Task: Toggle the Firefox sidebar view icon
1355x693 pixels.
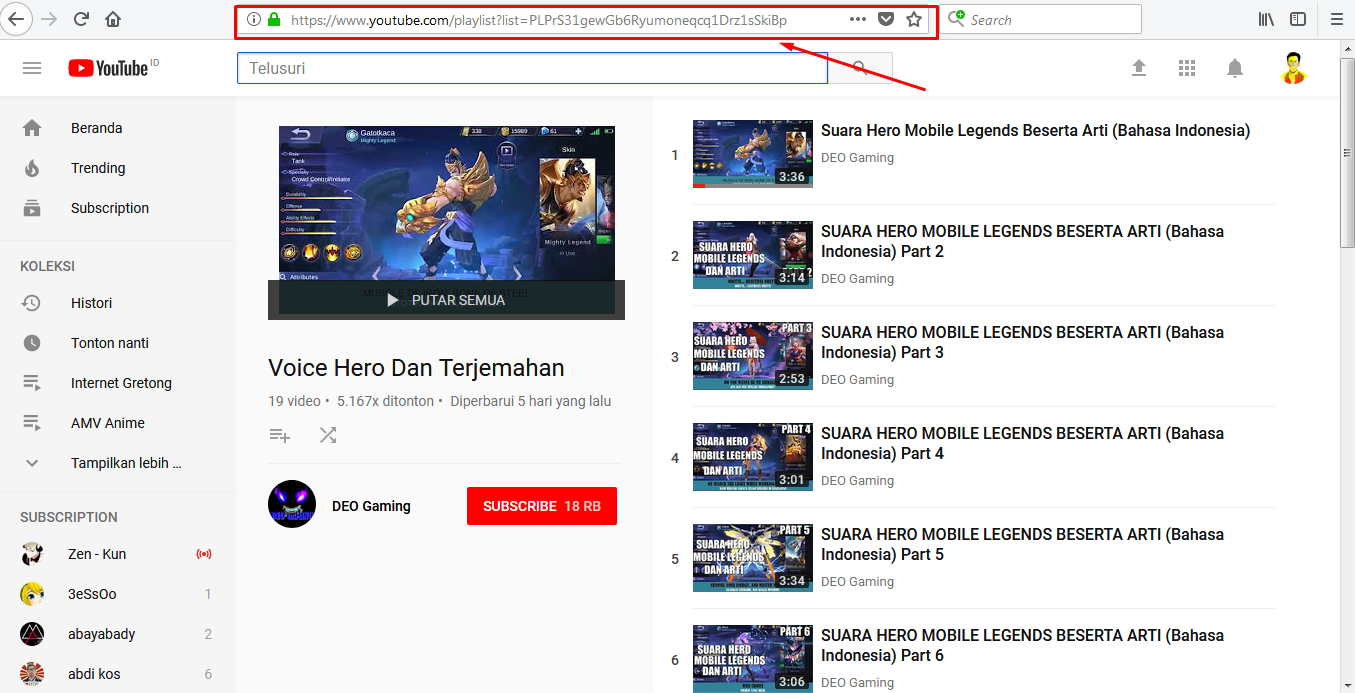Action: pyautogui.click(x=1298, y=19)
